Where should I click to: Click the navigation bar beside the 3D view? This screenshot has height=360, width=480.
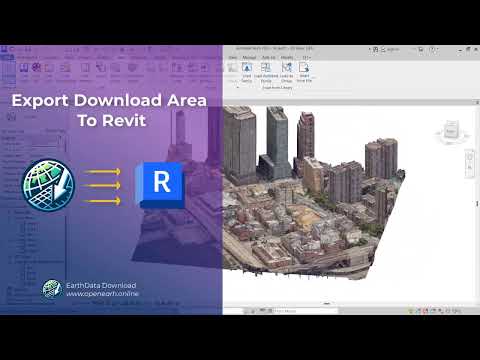[x=470, y=163]
